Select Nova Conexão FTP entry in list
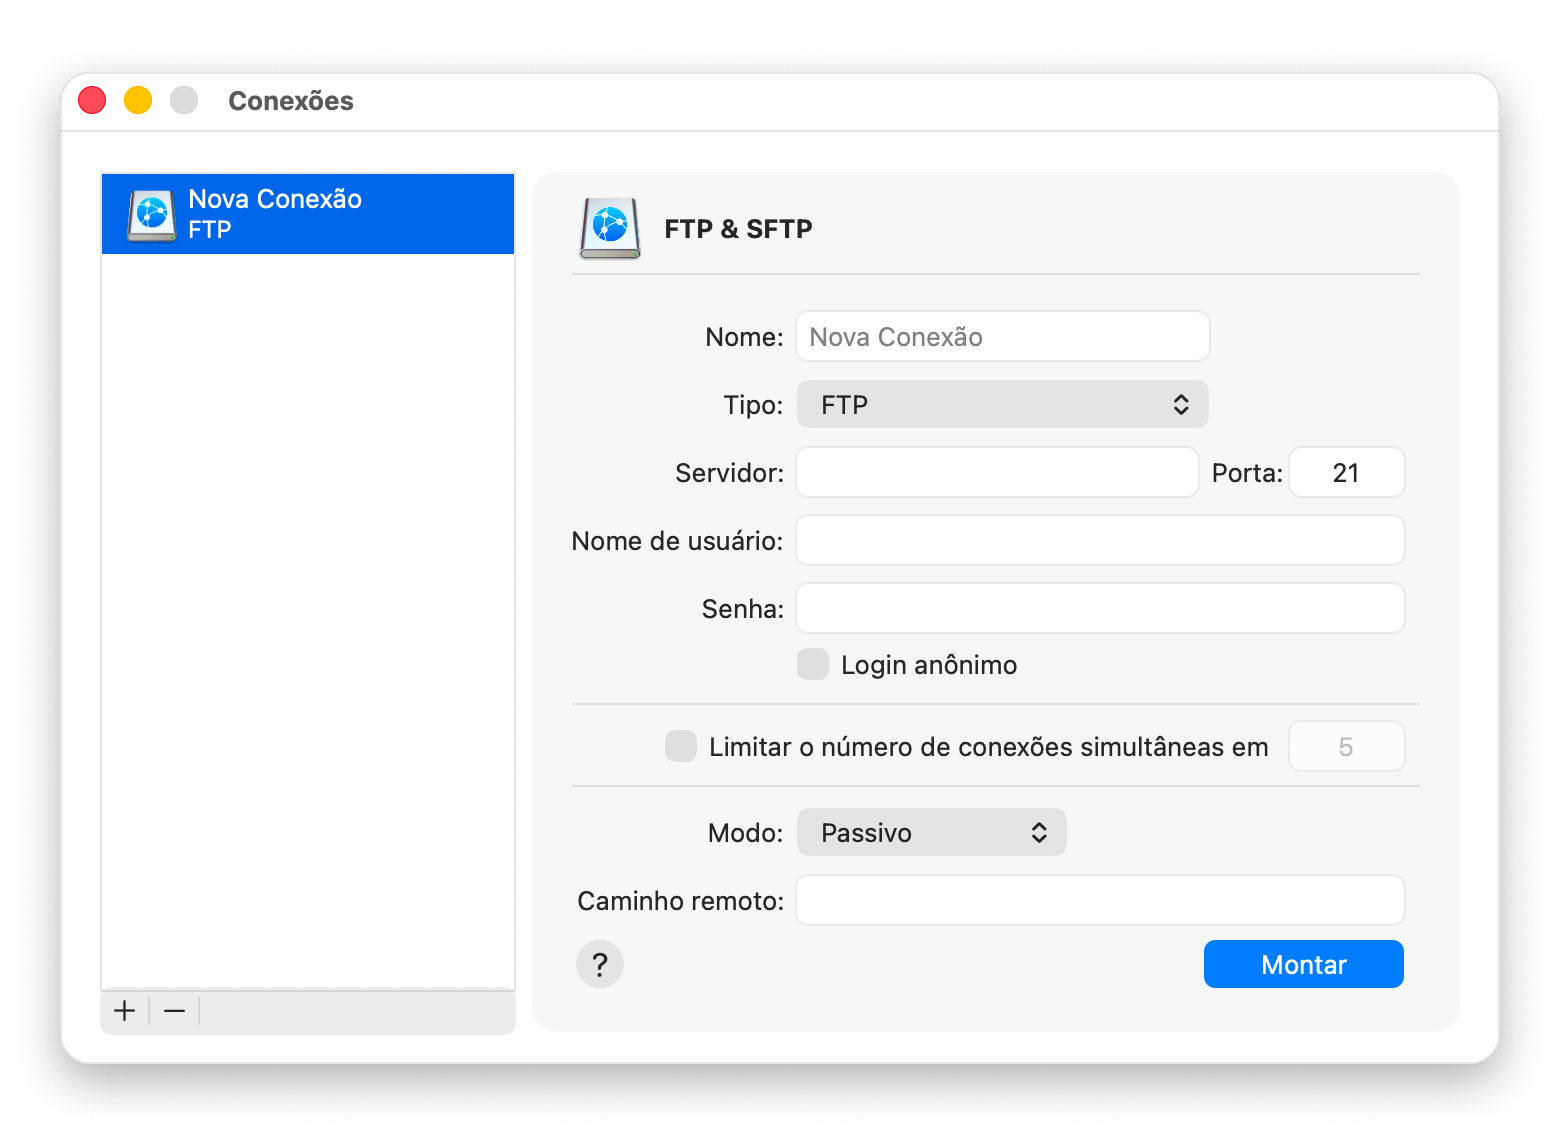 click(308, 214)
